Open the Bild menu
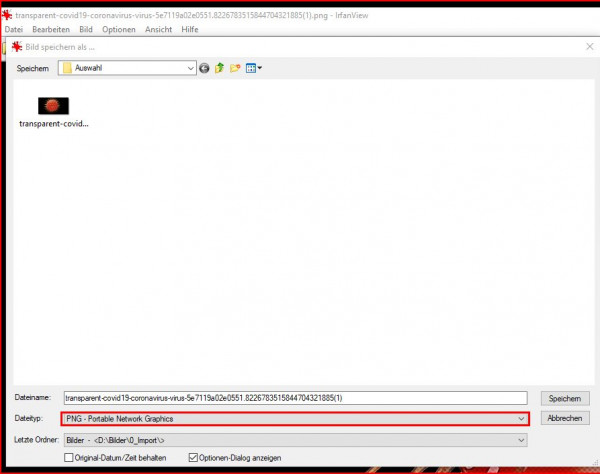 pyautogui.click(x=86, y=29)
